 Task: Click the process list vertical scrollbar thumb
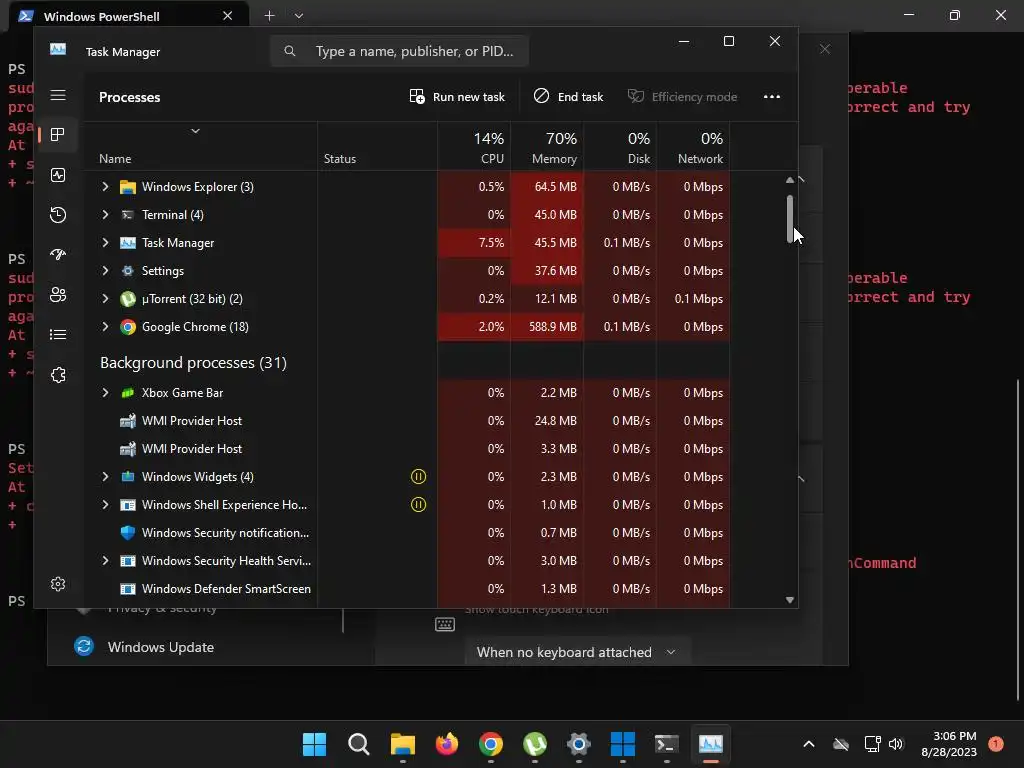point(790,219)
